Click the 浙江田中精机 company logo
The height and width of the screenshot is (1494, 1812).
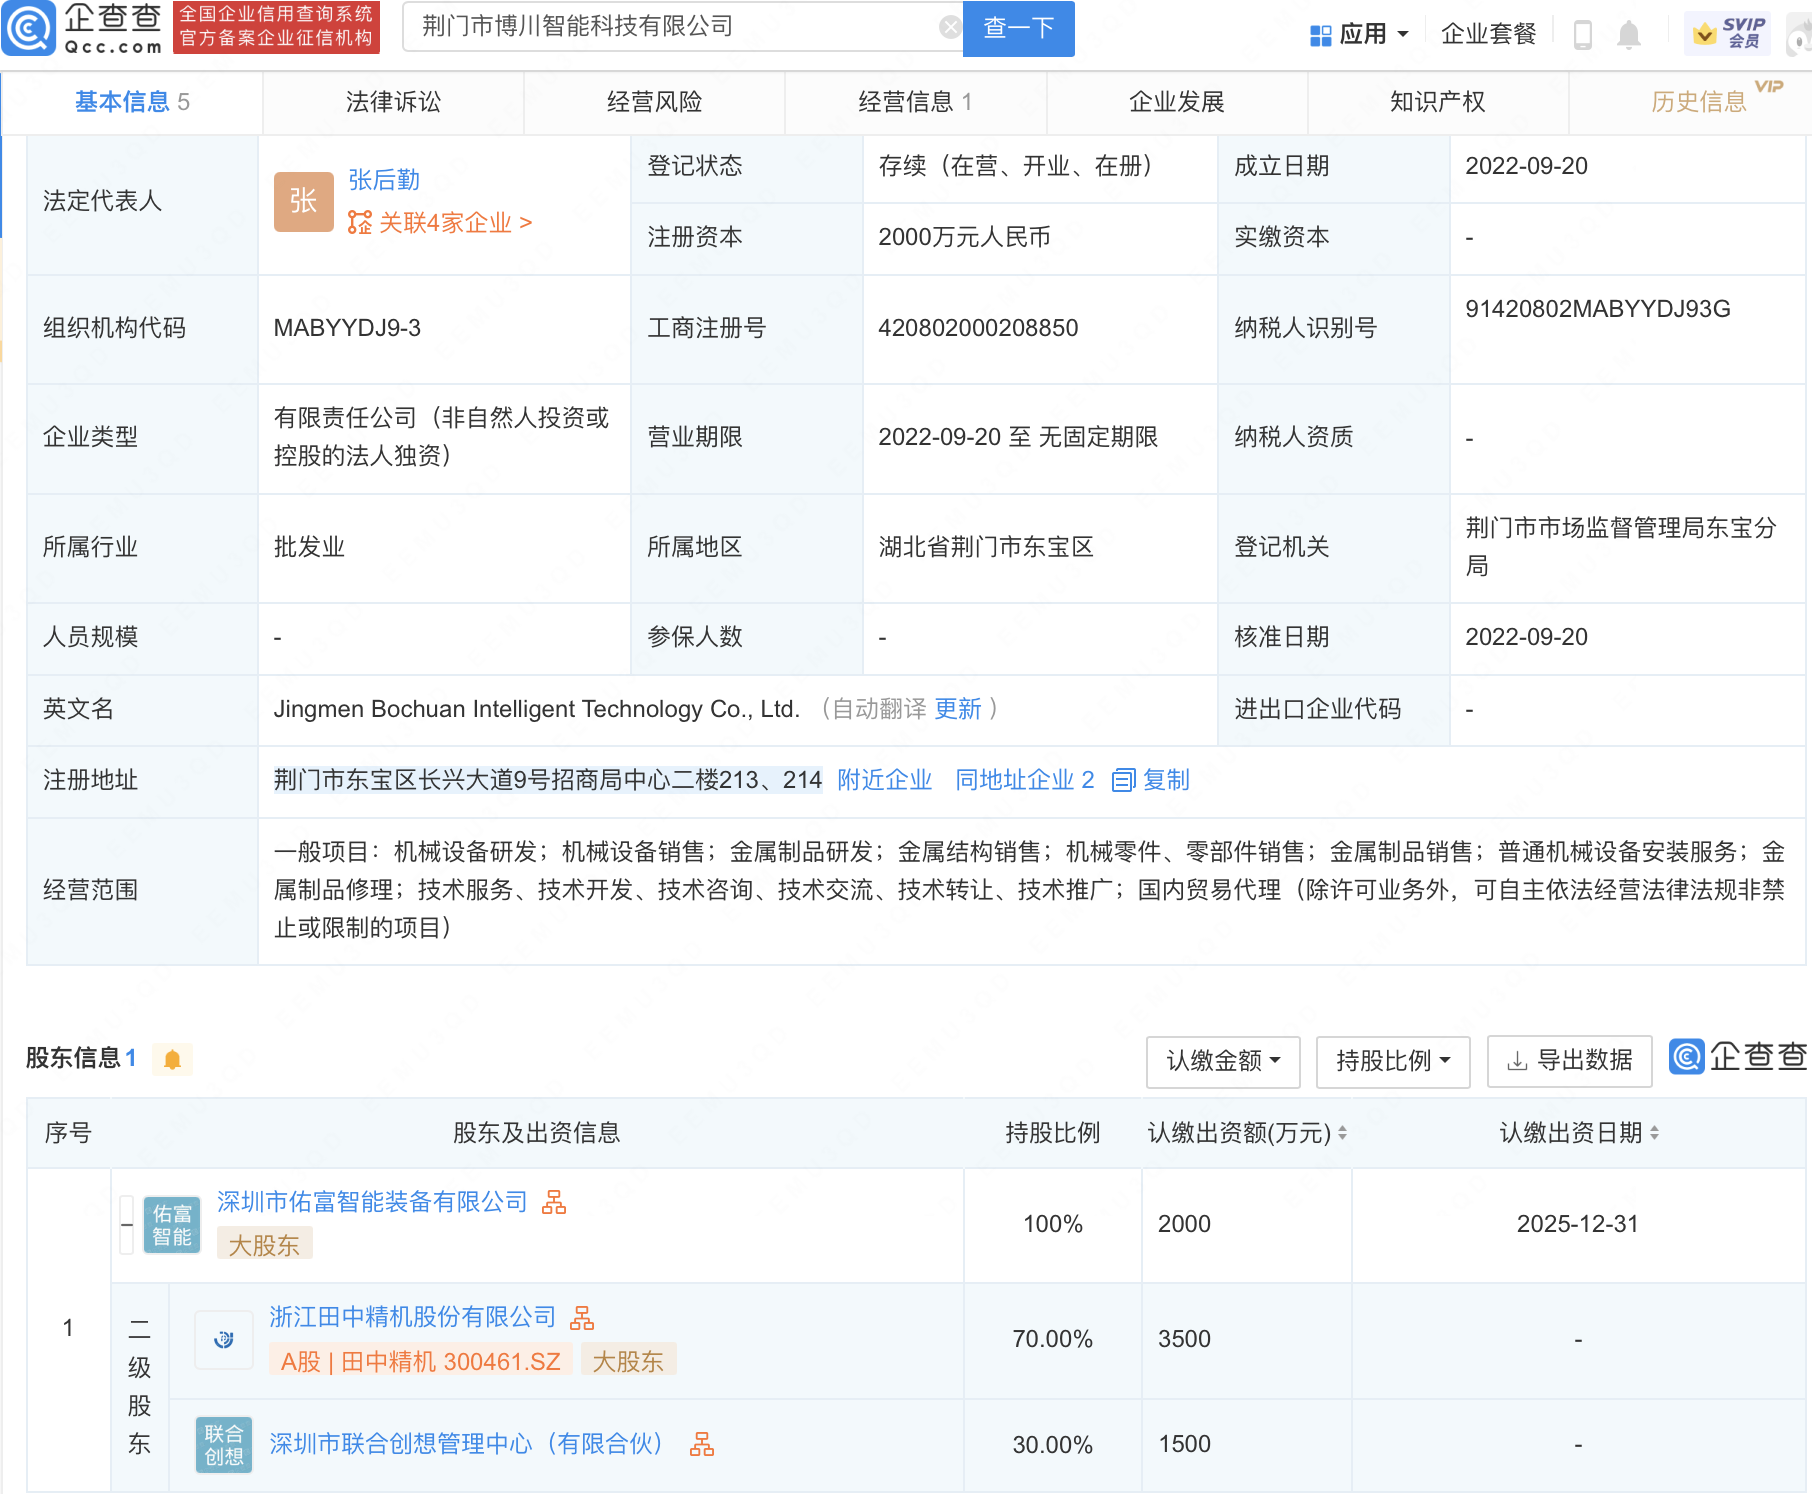pyautogui.click(x=224, y=1340)
